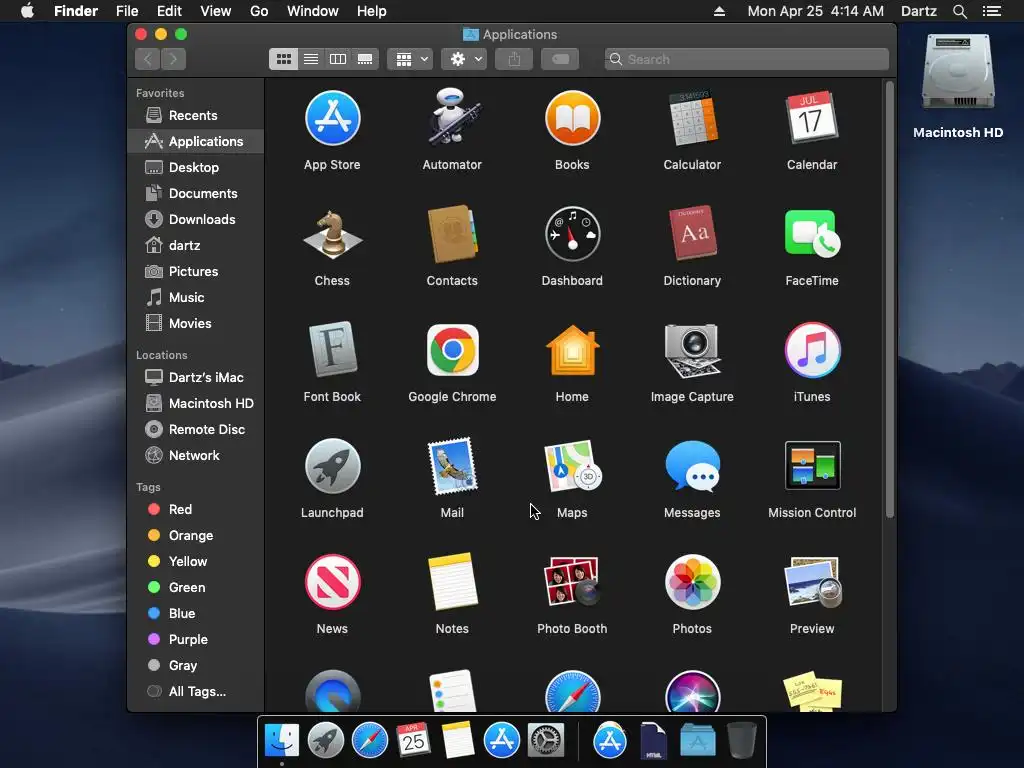1024x768 pixels.
Task: Select the Photos app icon
Action: 692,582
